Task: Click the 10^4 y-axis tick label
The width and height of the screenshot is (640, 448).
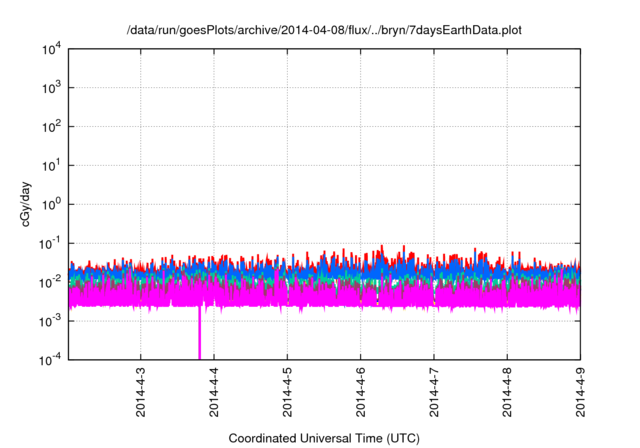Action: coord(51,49)
